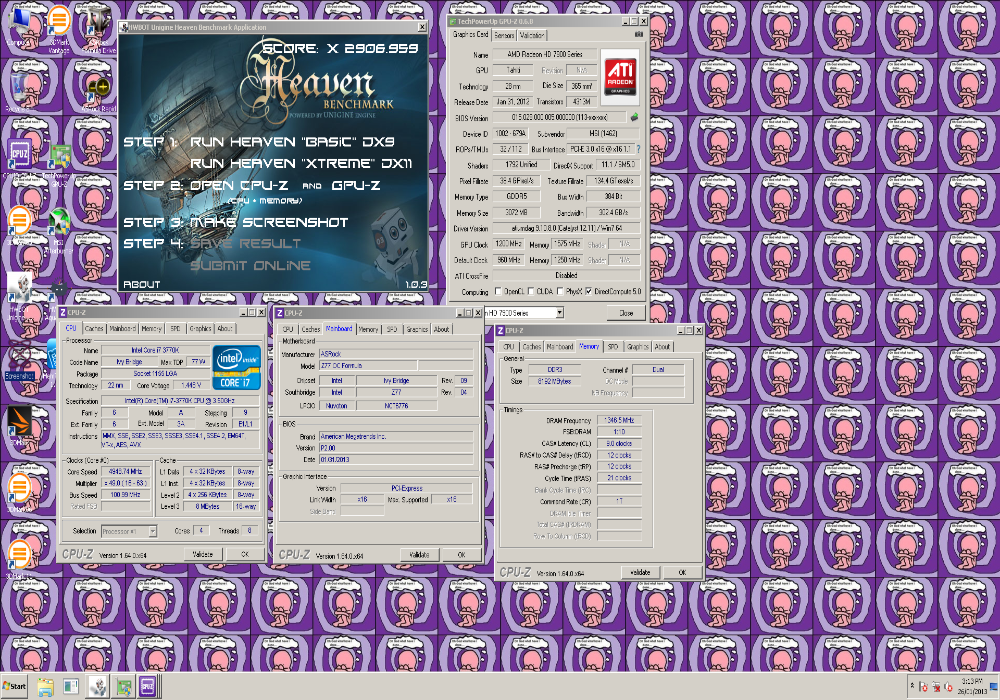Click the CPU-Z taskbar icon
Viewport: 1000px width, 700px height.
[x=147, y=687]
